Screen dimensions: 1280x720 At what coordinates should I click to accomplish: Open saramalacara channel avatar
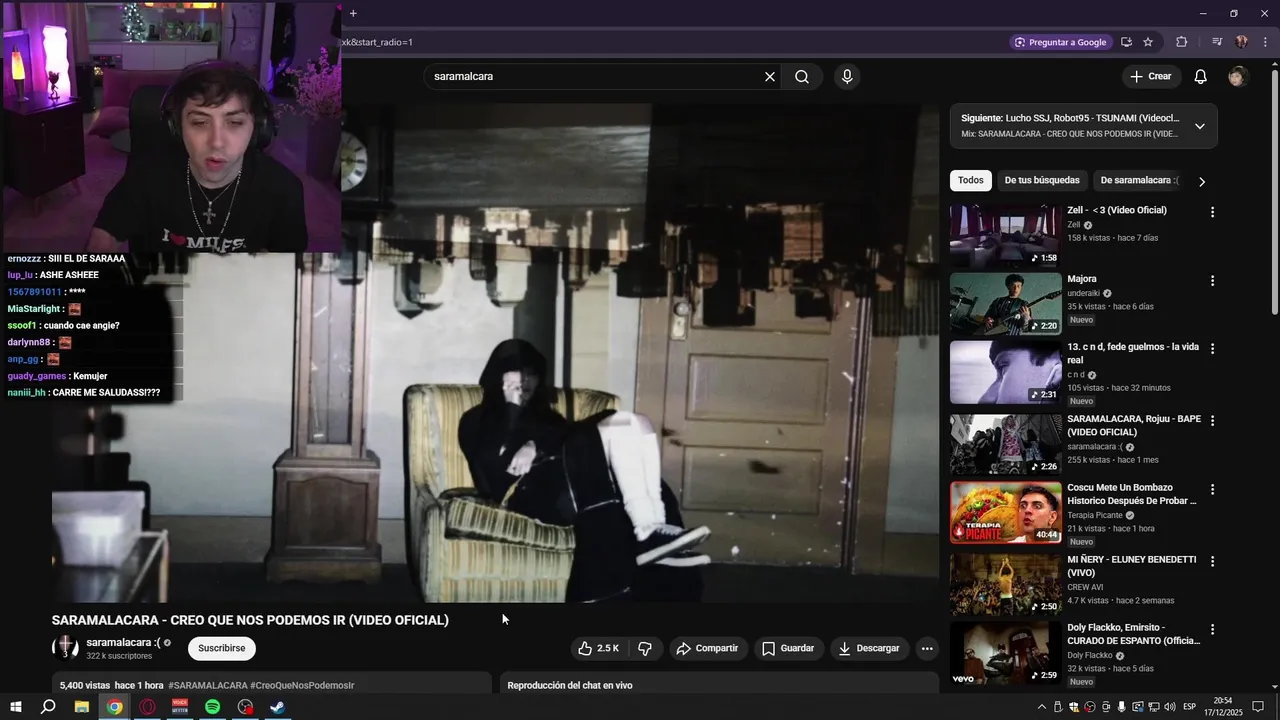tap(65, 648)
